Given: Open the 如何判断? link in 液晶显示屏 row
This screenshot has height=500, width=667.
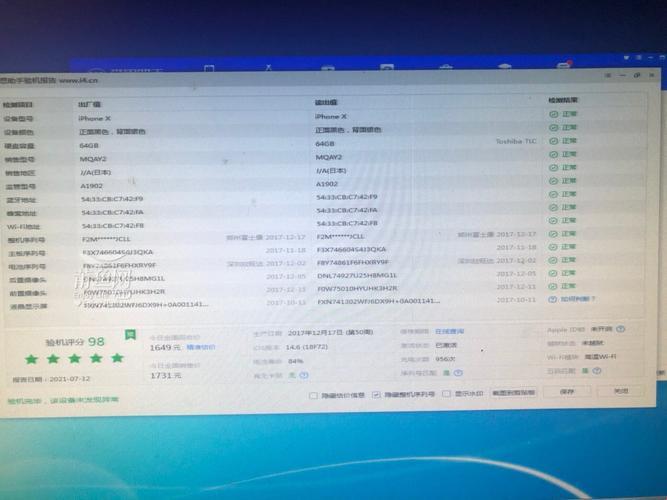Looking at the screenshot, I should [577, 299].
